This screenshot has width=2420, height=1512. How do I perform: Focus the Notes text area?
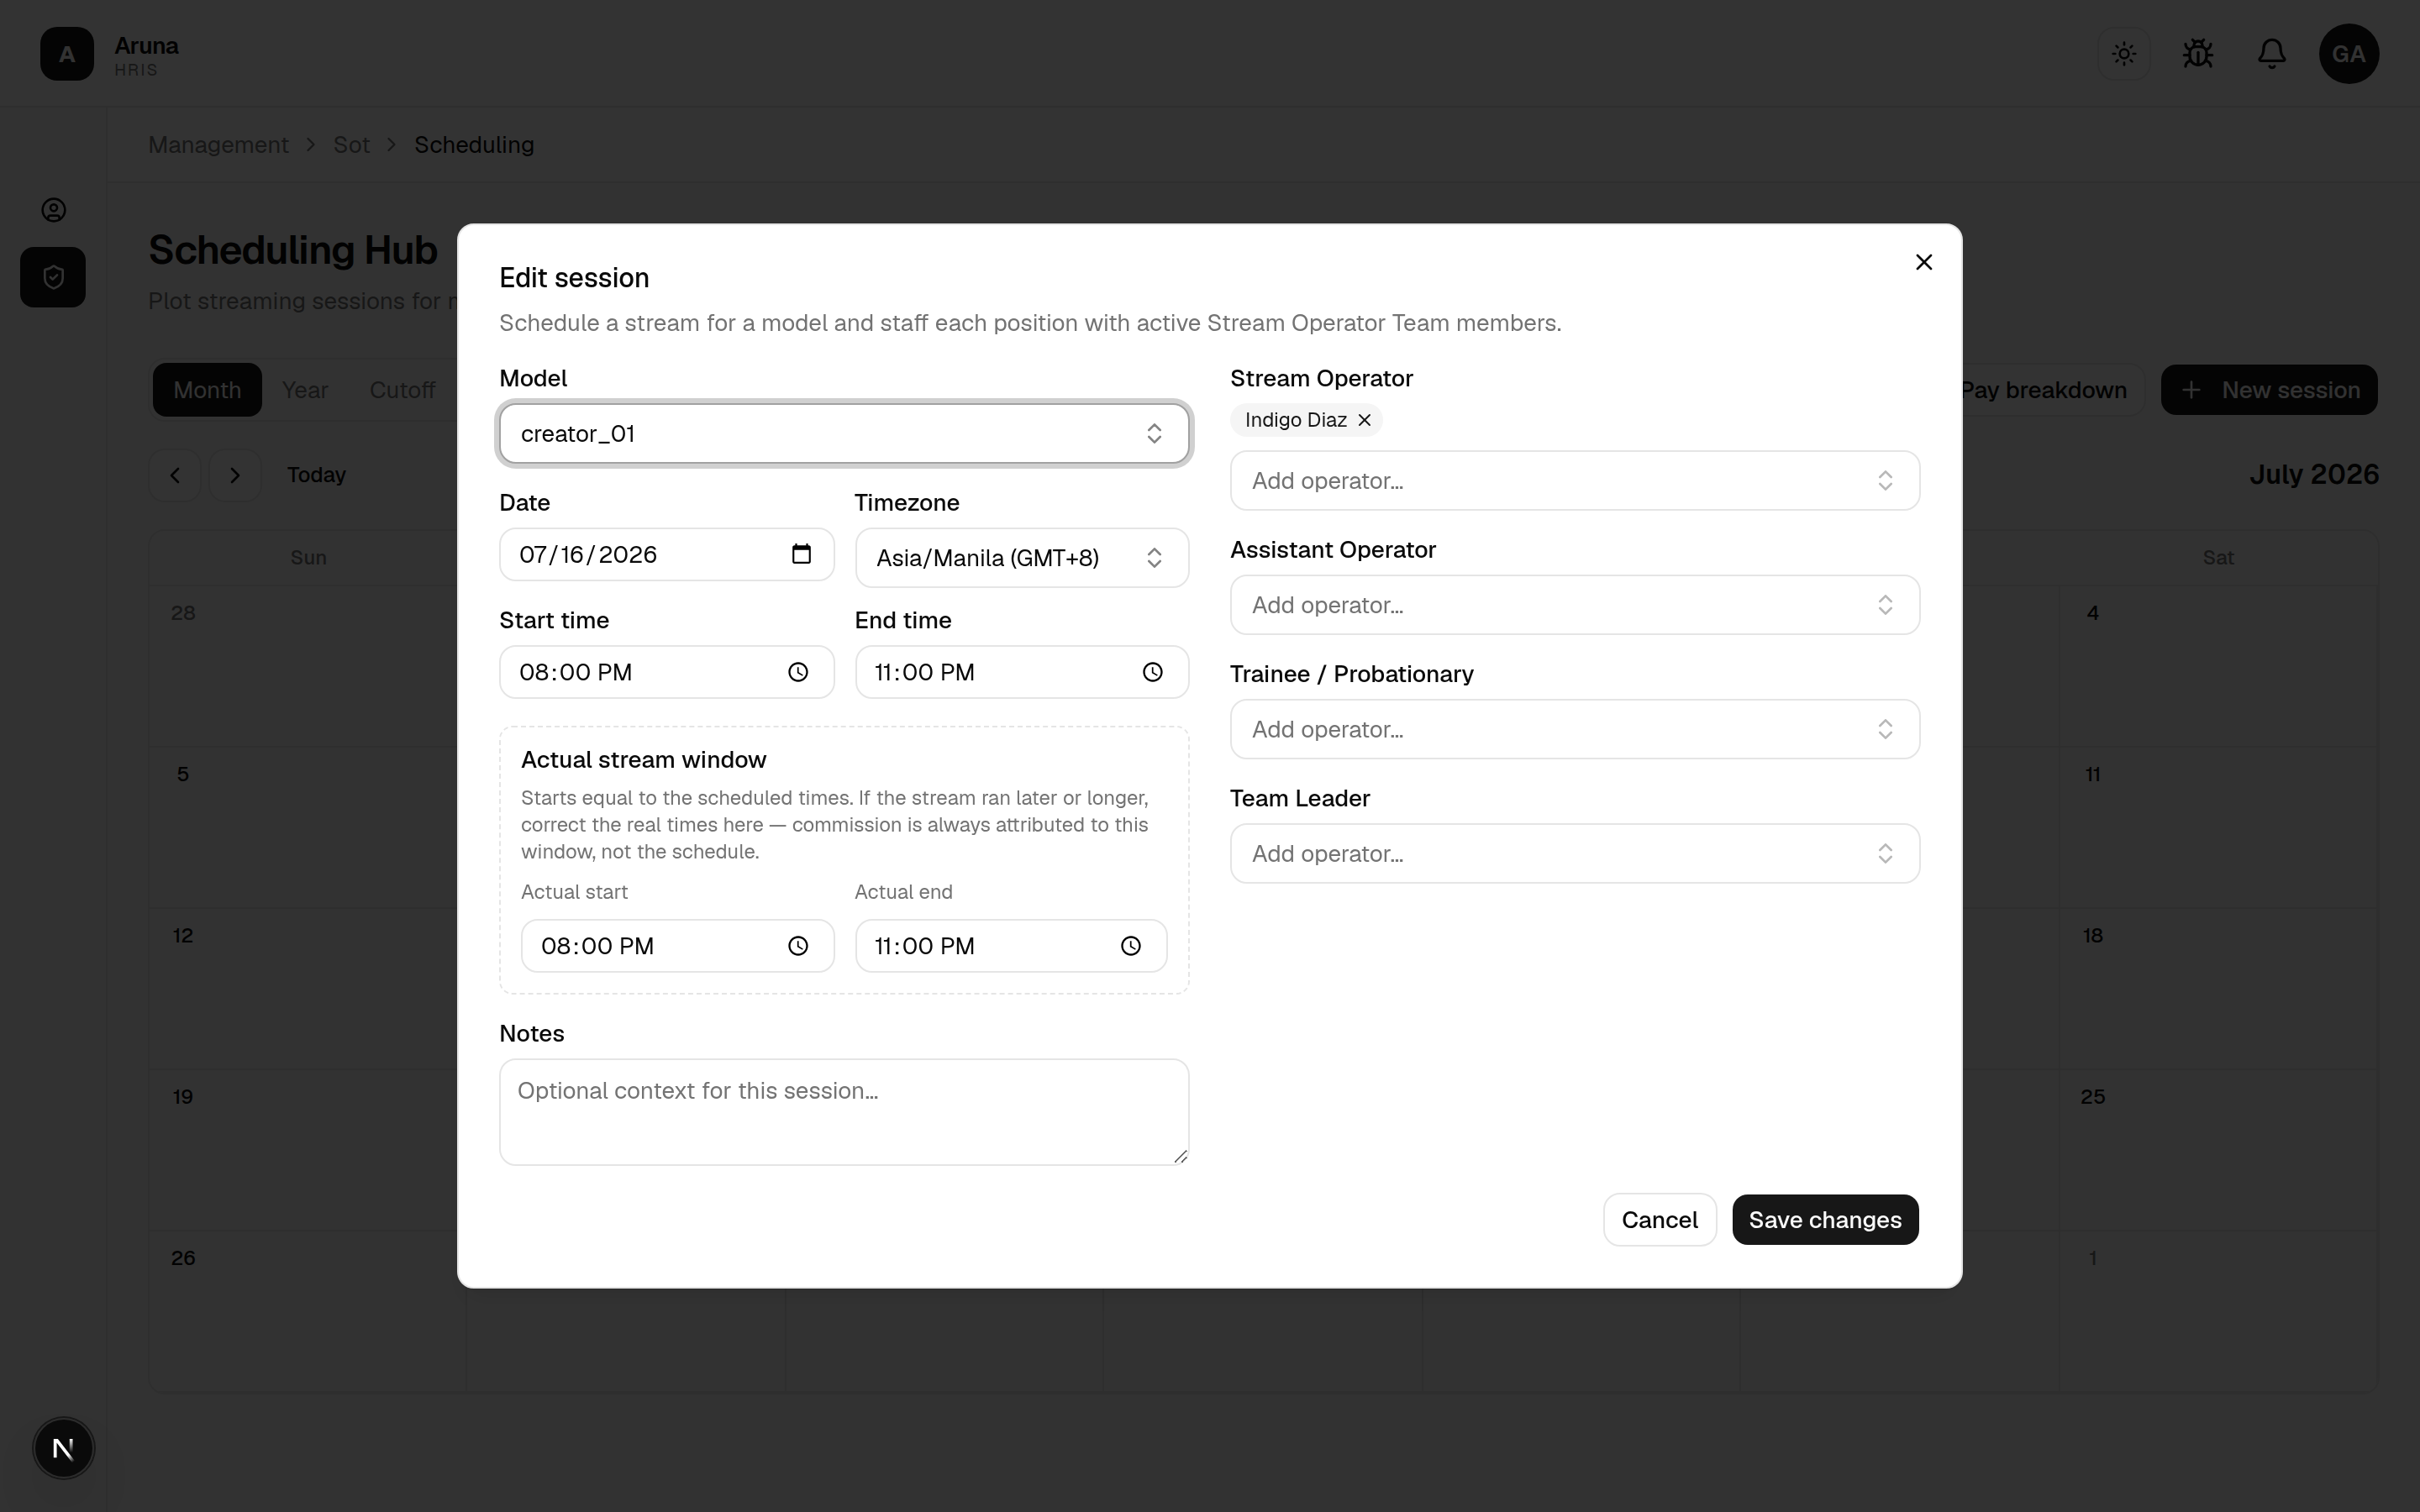coord(844,1112)
